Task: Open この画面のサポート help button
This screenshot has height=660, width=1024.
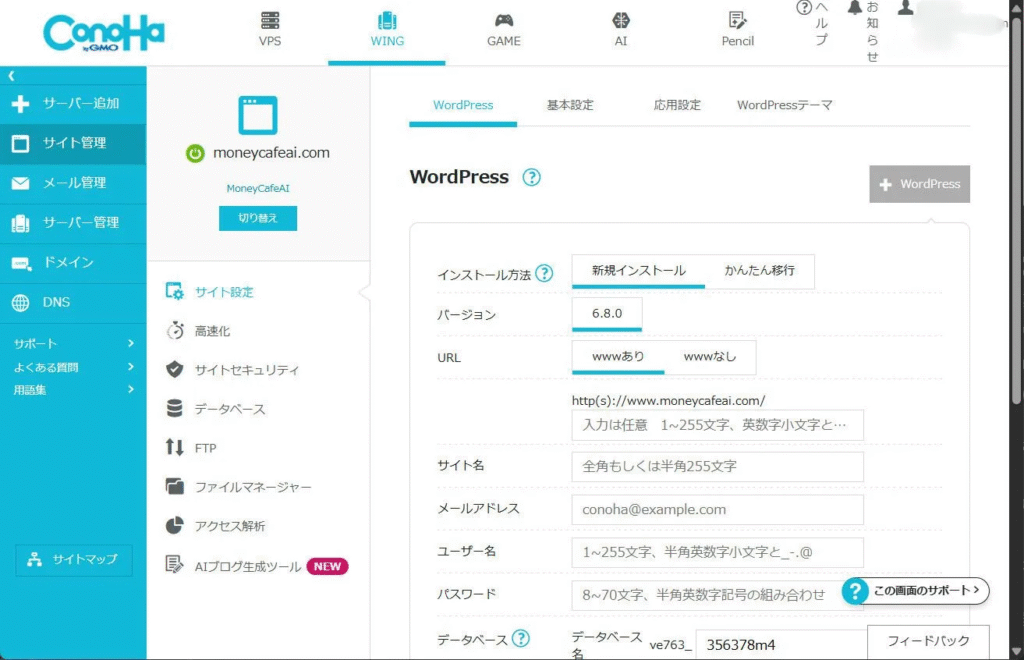Action: pos(915,591)
